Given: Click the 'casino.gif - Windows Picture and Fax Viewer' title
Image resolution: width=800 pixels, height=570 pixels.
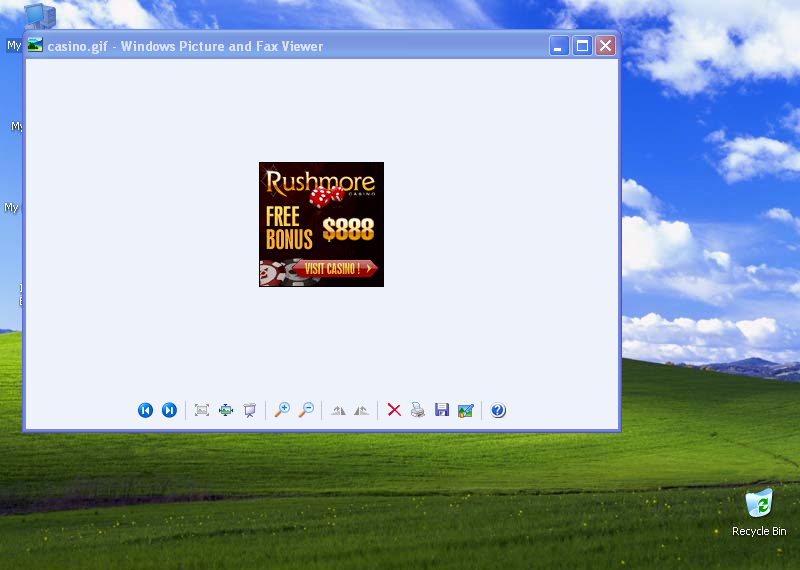Looking at the screenshot, I should click(x=185, y=46).
